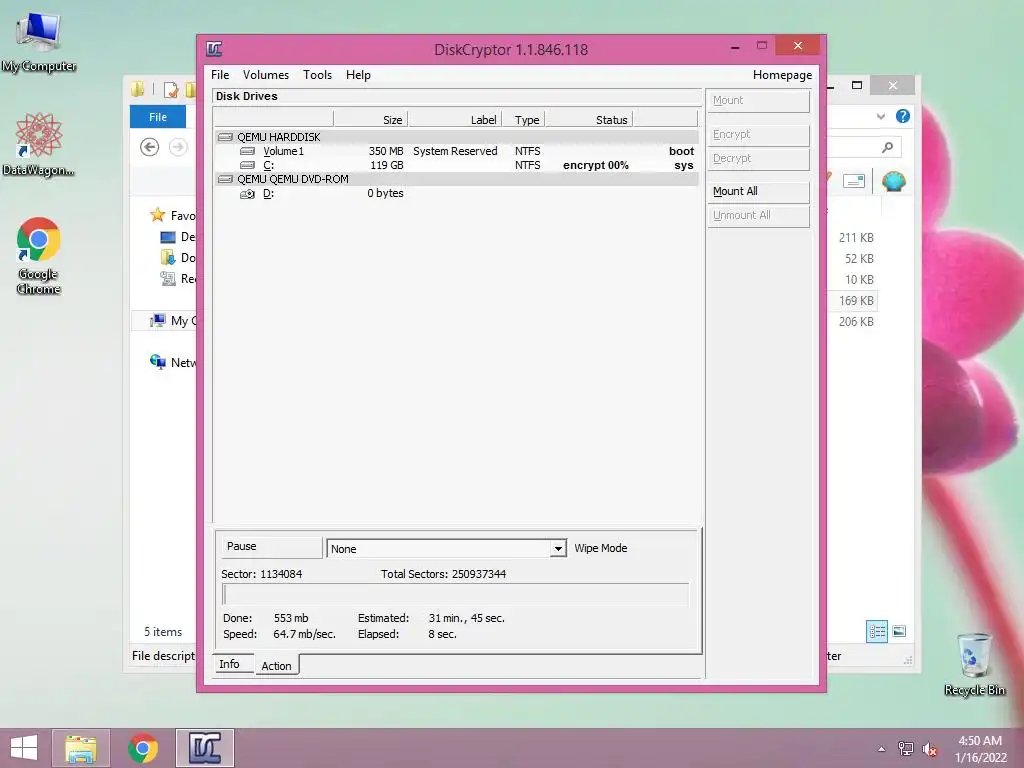1024x768 pixels.
Task: Click the 211 KB file size entry
Action: click(856, 238)
